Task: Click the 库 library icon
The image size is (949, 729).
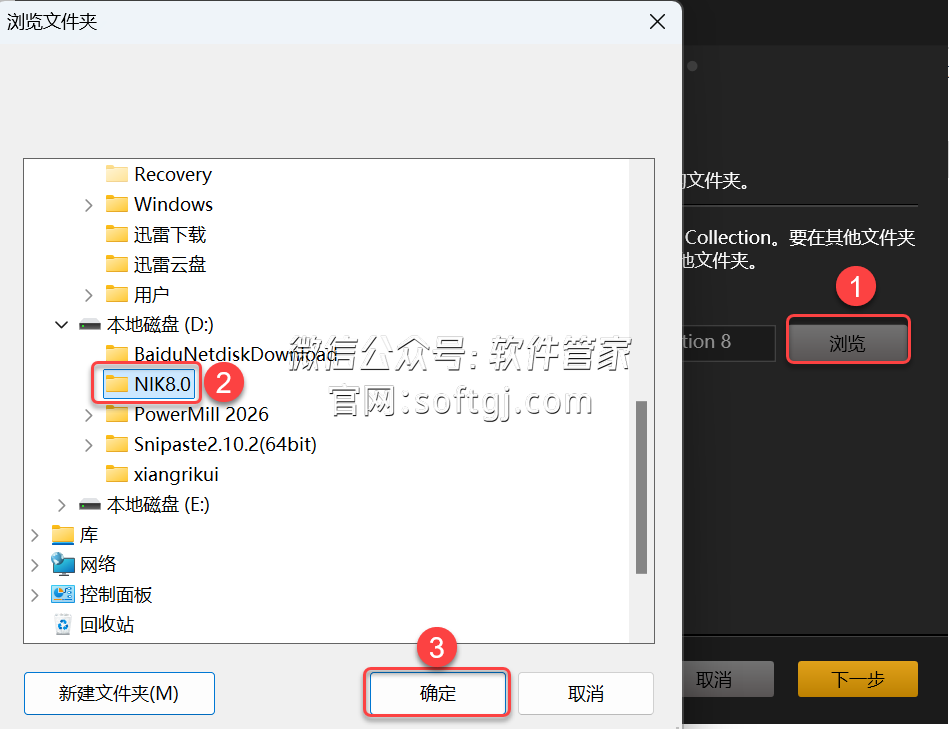Action: pos(62,535)
